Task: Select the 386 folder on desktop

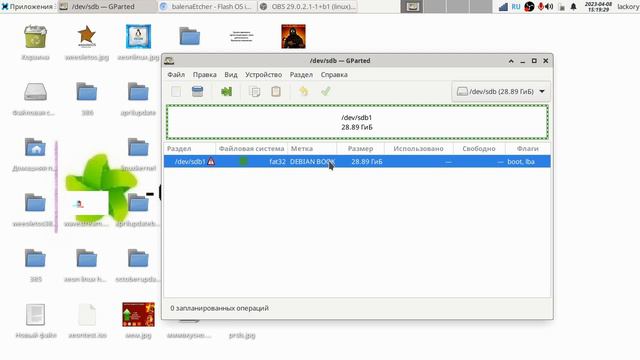Action: tap(87, 92)
